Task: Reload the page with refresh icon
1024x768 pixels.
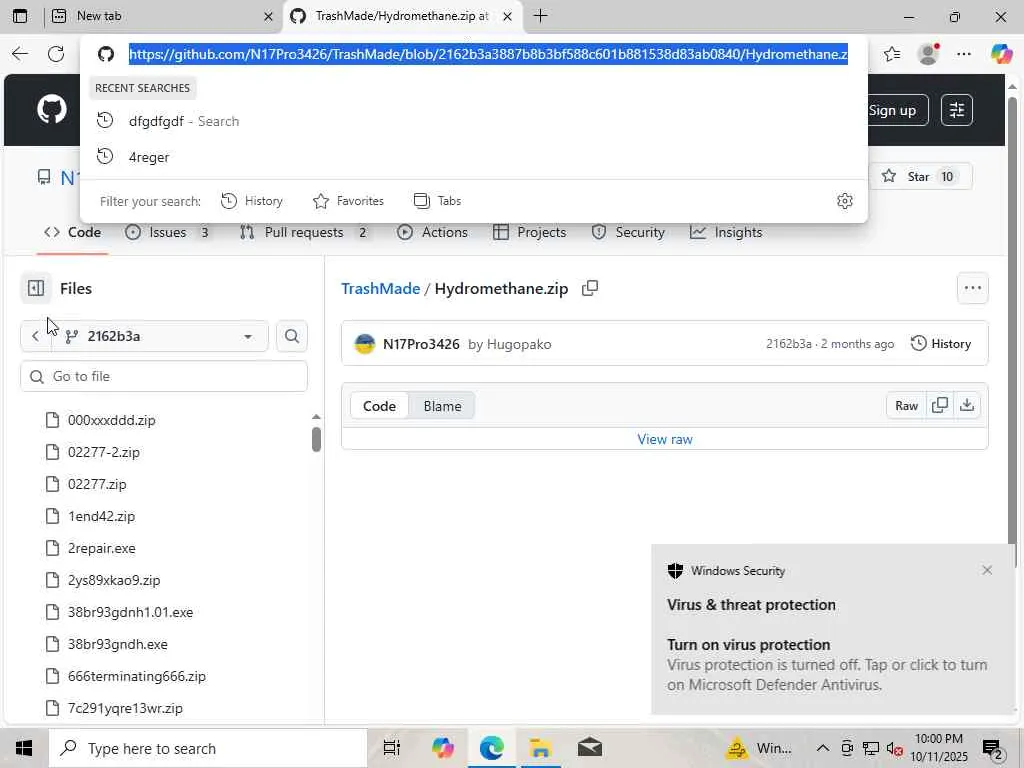Action: (x=56, y=54)
